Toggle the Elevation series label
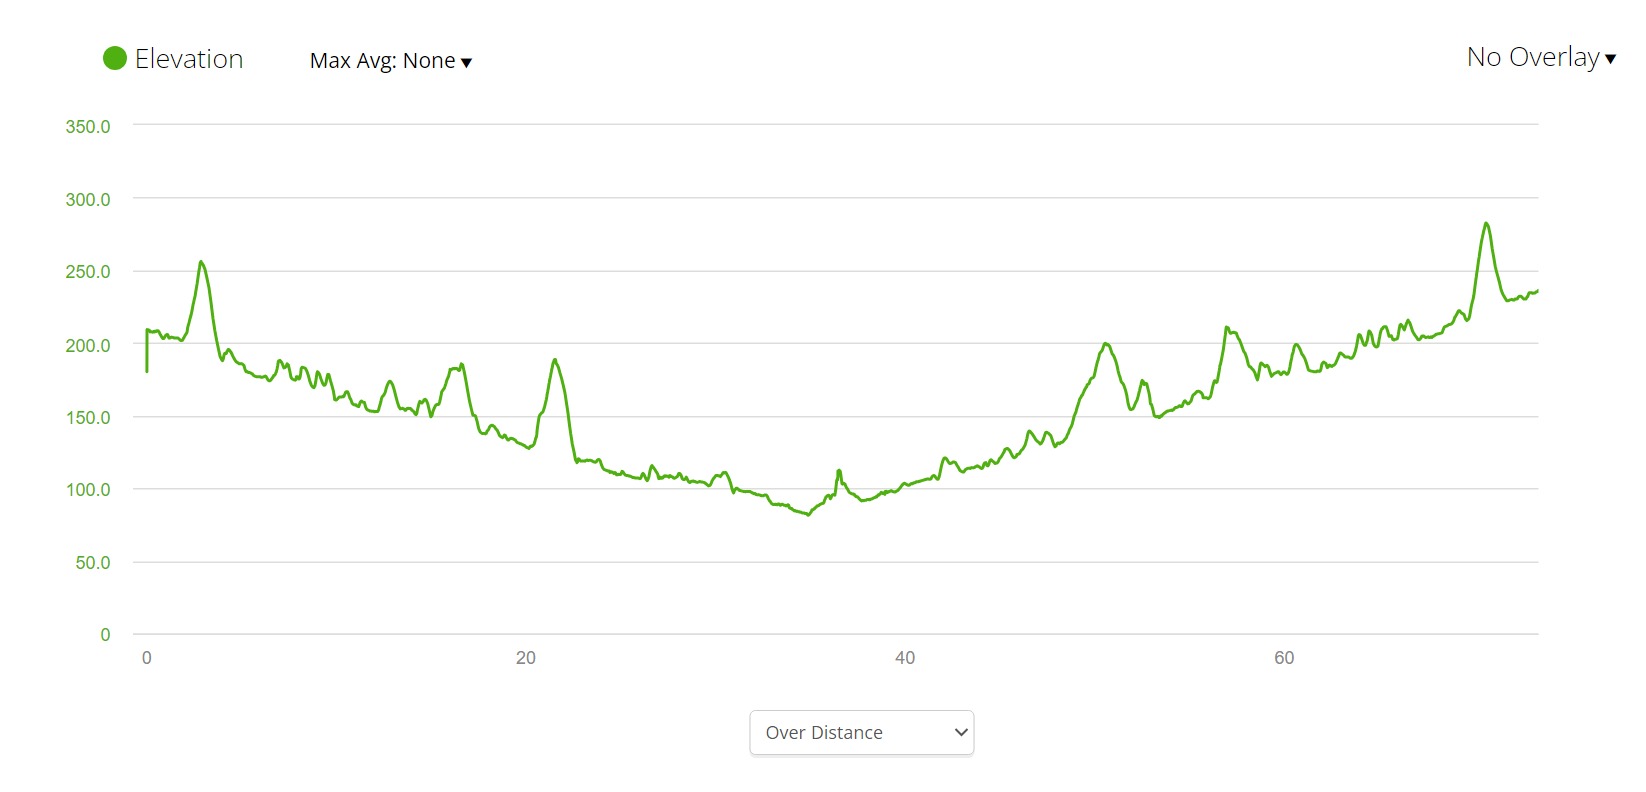The width and height of the screenshot is (1646, 792). point(189,60)
